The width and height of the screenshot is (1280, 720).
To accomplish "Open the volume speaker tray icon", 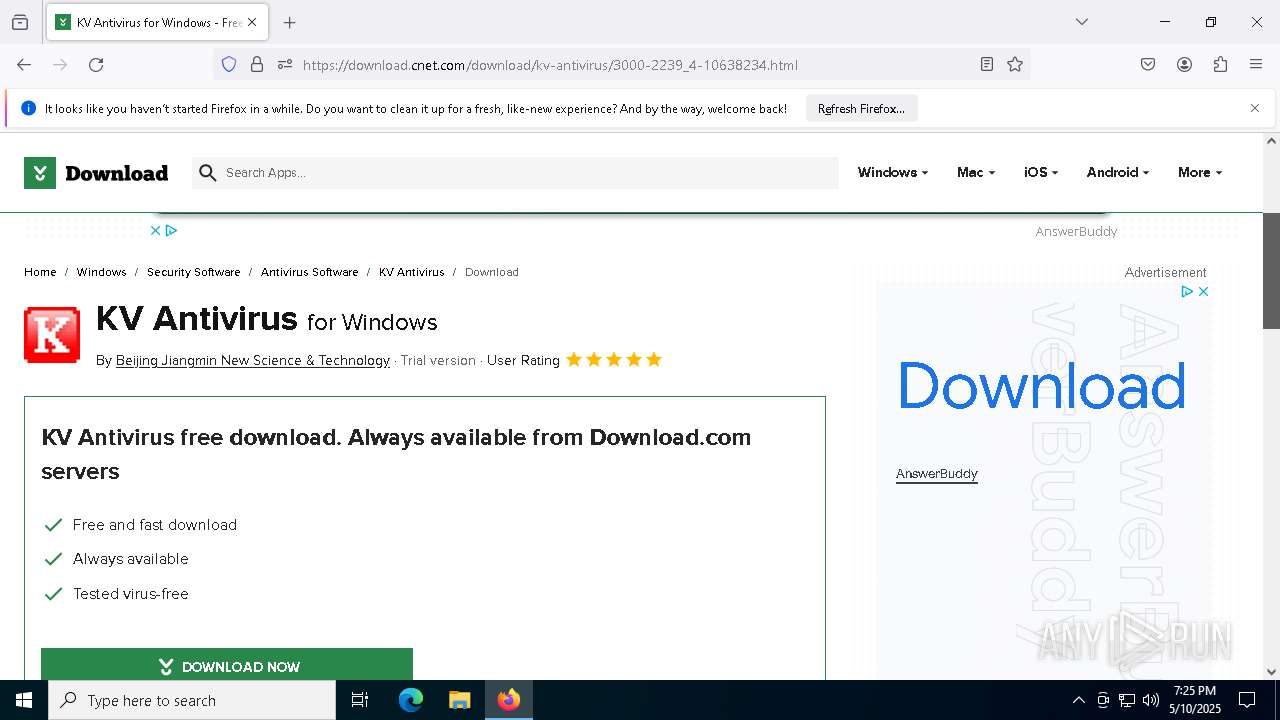I will point(1151,700).
